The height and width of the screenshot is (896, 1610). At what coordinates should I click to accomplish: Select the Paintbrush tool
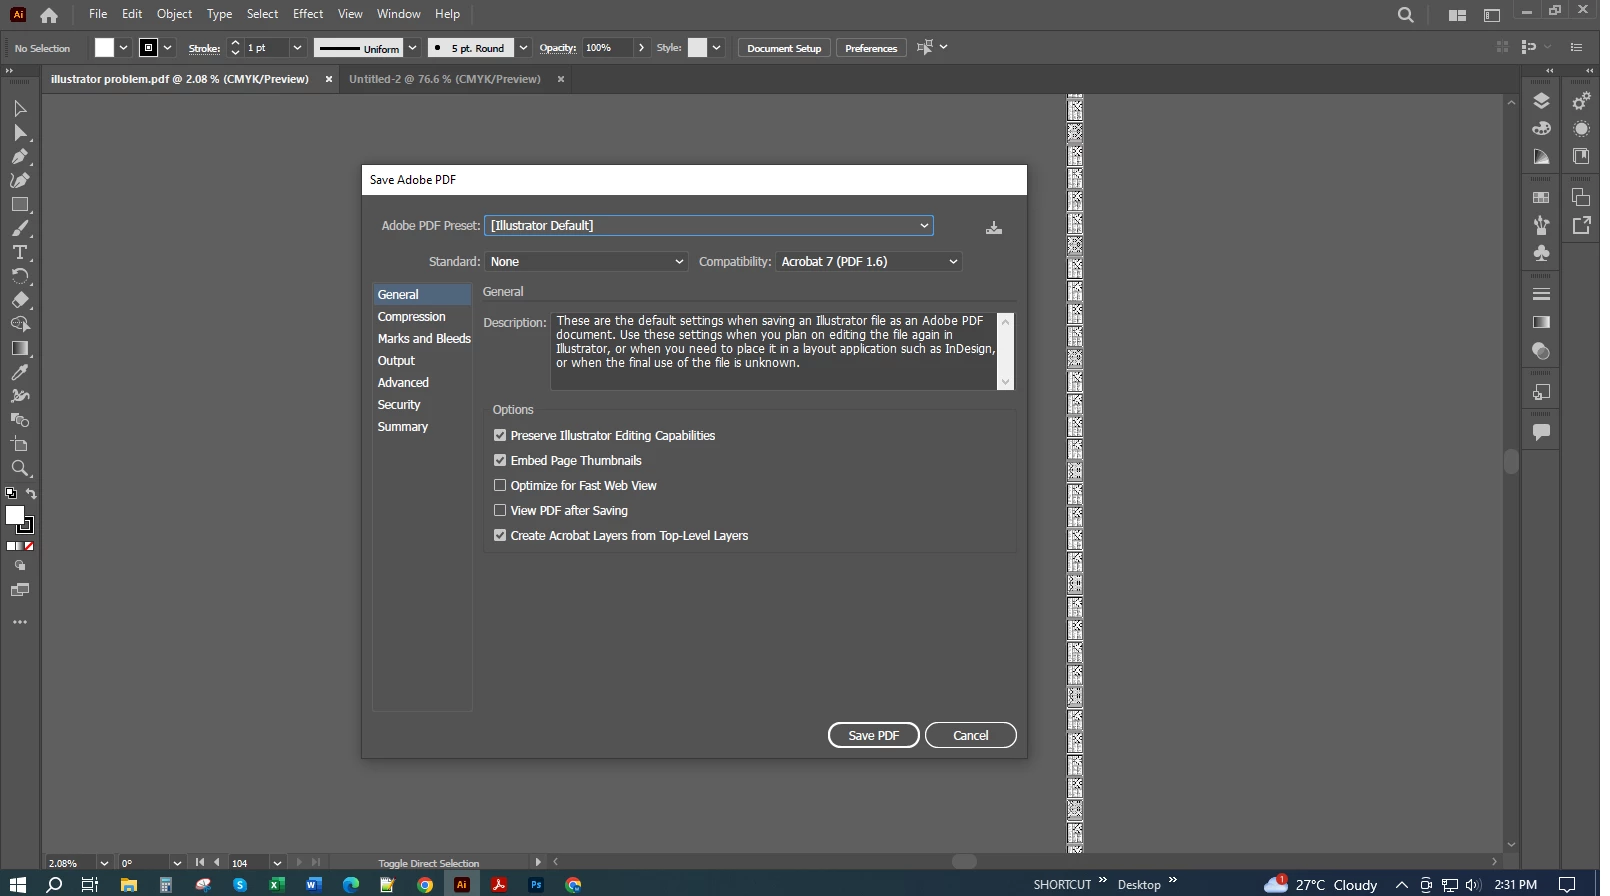(19, 228)
